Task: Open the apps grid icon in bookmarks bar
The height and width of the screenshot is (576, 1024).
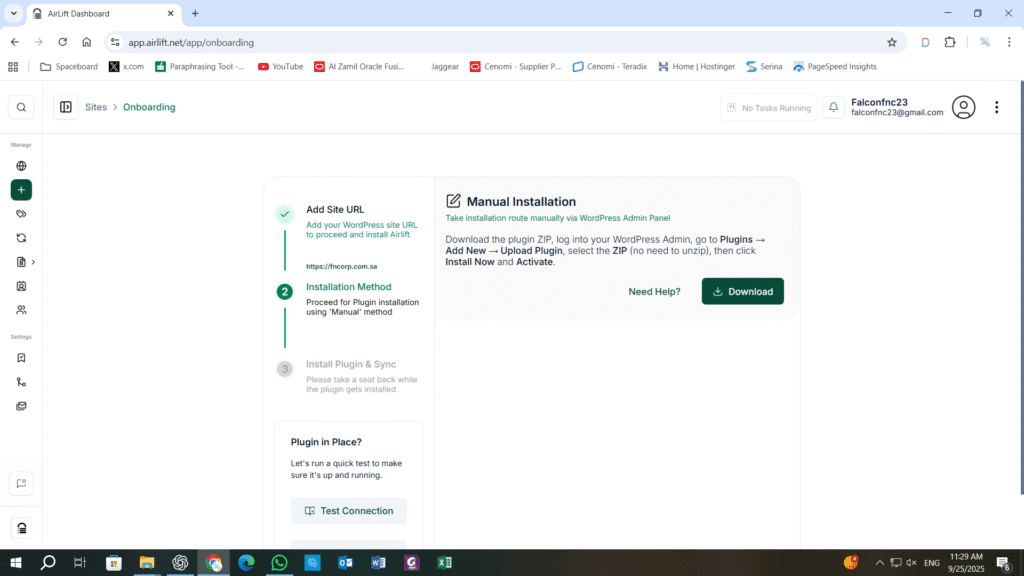Action: pyautogui.click(x=13, y=67)
